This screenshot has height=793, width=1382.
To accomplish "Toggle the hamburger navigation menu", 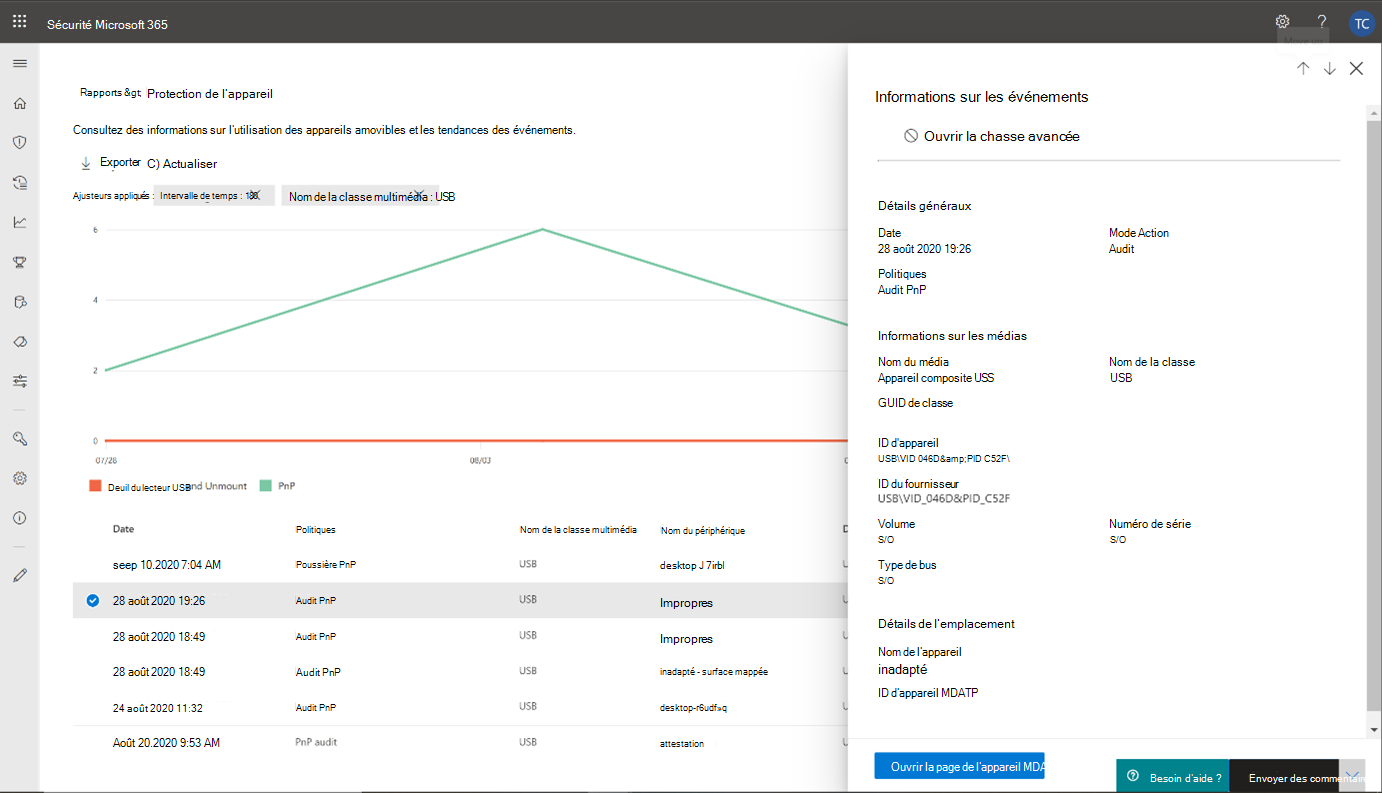I will click(19, 63).
